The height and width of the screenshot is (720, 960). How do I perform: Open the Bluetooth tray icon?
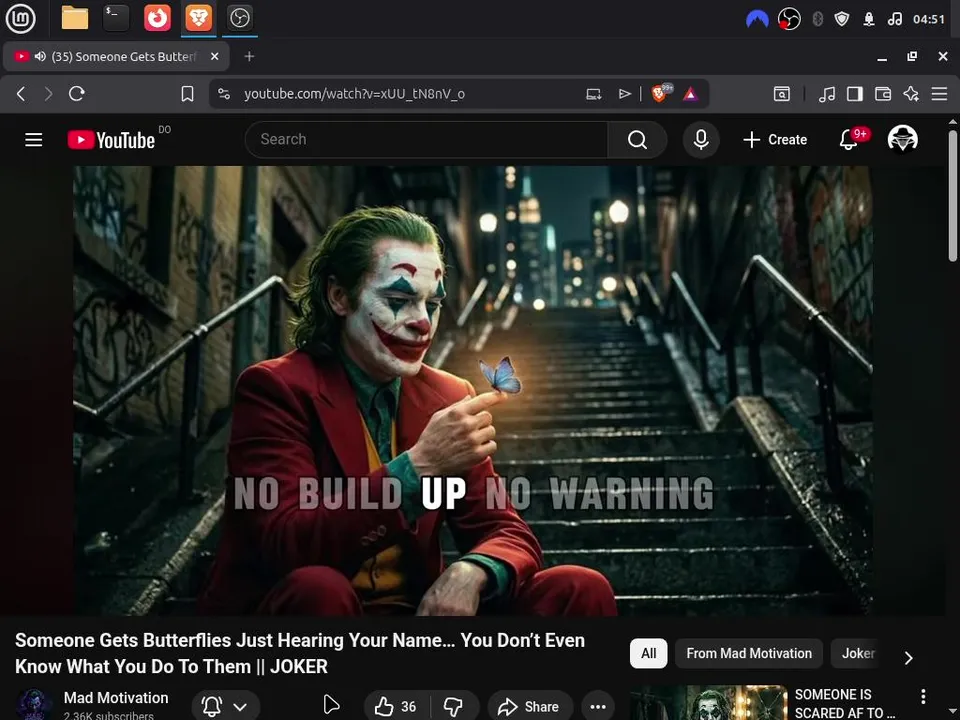coord(817,19)
